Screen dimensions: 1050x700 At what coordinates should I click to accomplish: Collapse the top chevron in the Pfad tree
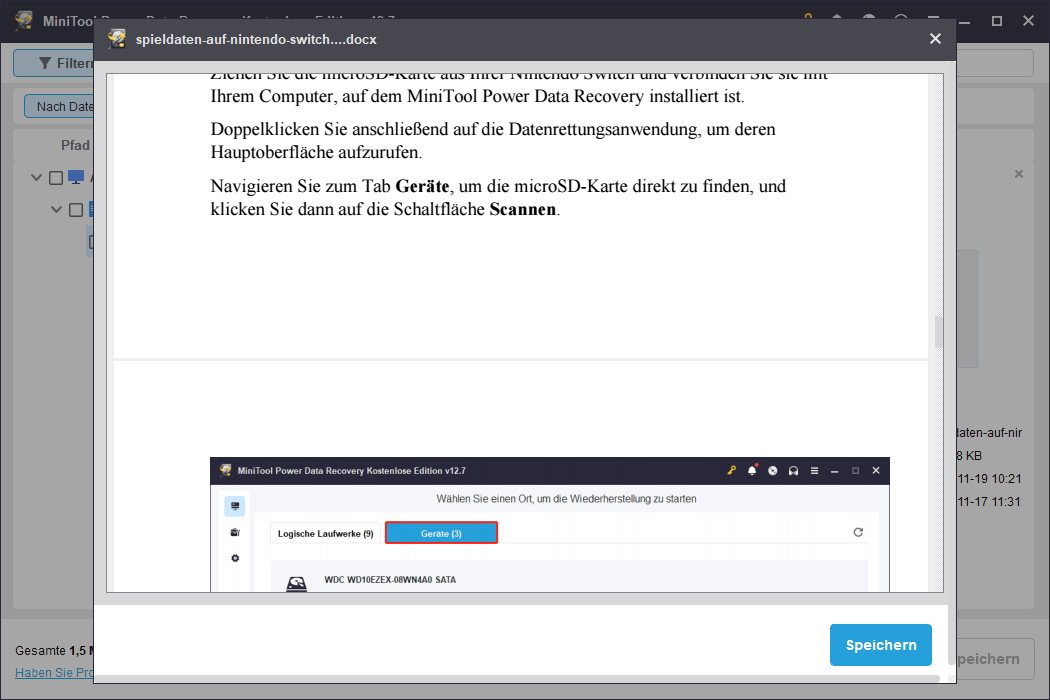[x=36, y=176]
